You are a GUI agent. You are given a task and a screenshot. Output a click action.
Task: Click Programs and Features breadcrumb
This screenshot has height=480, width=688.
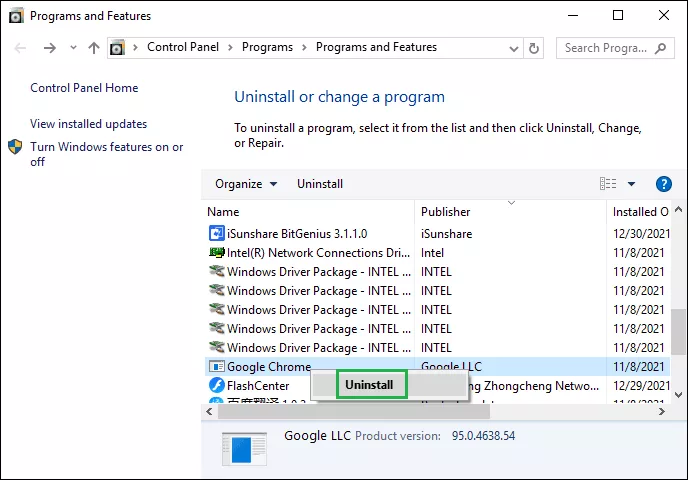pos(376,47)
